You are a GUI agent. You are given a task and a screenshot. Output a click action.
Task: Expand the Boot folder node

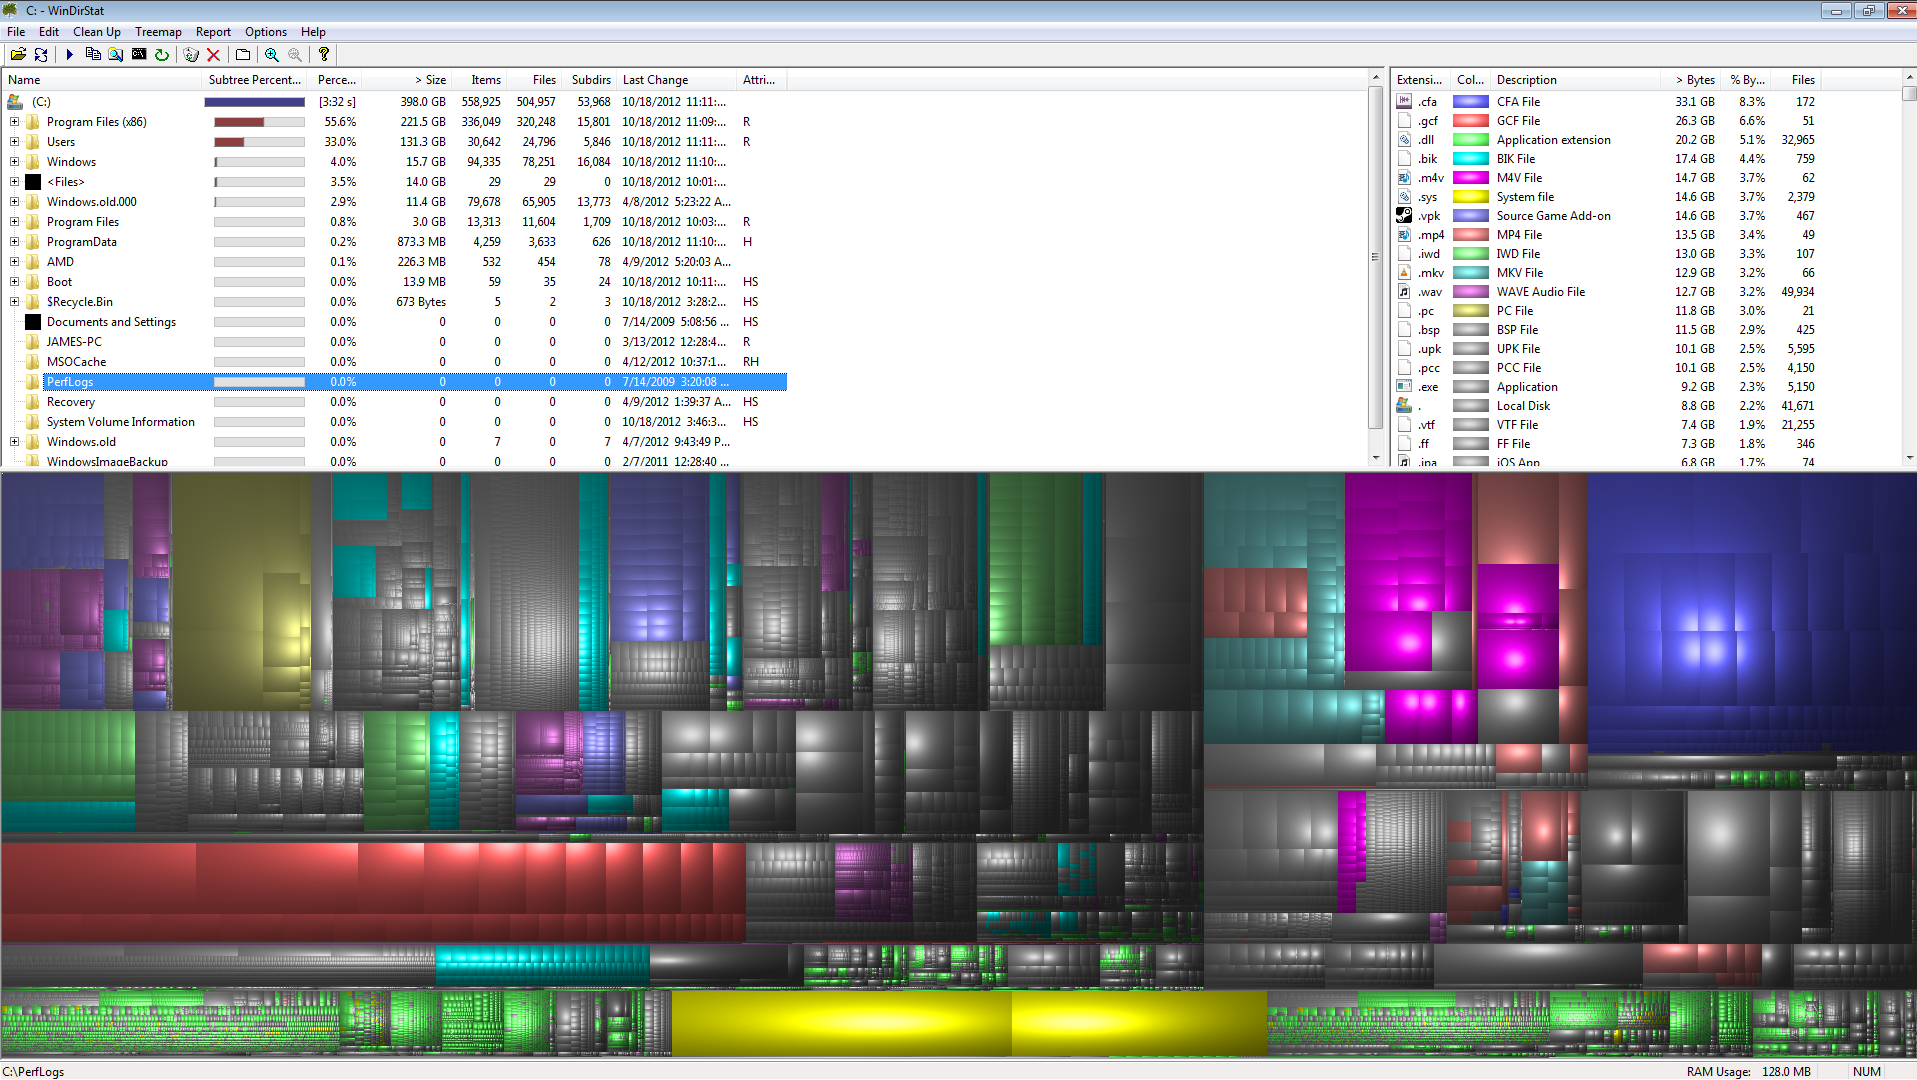[15, 282]
